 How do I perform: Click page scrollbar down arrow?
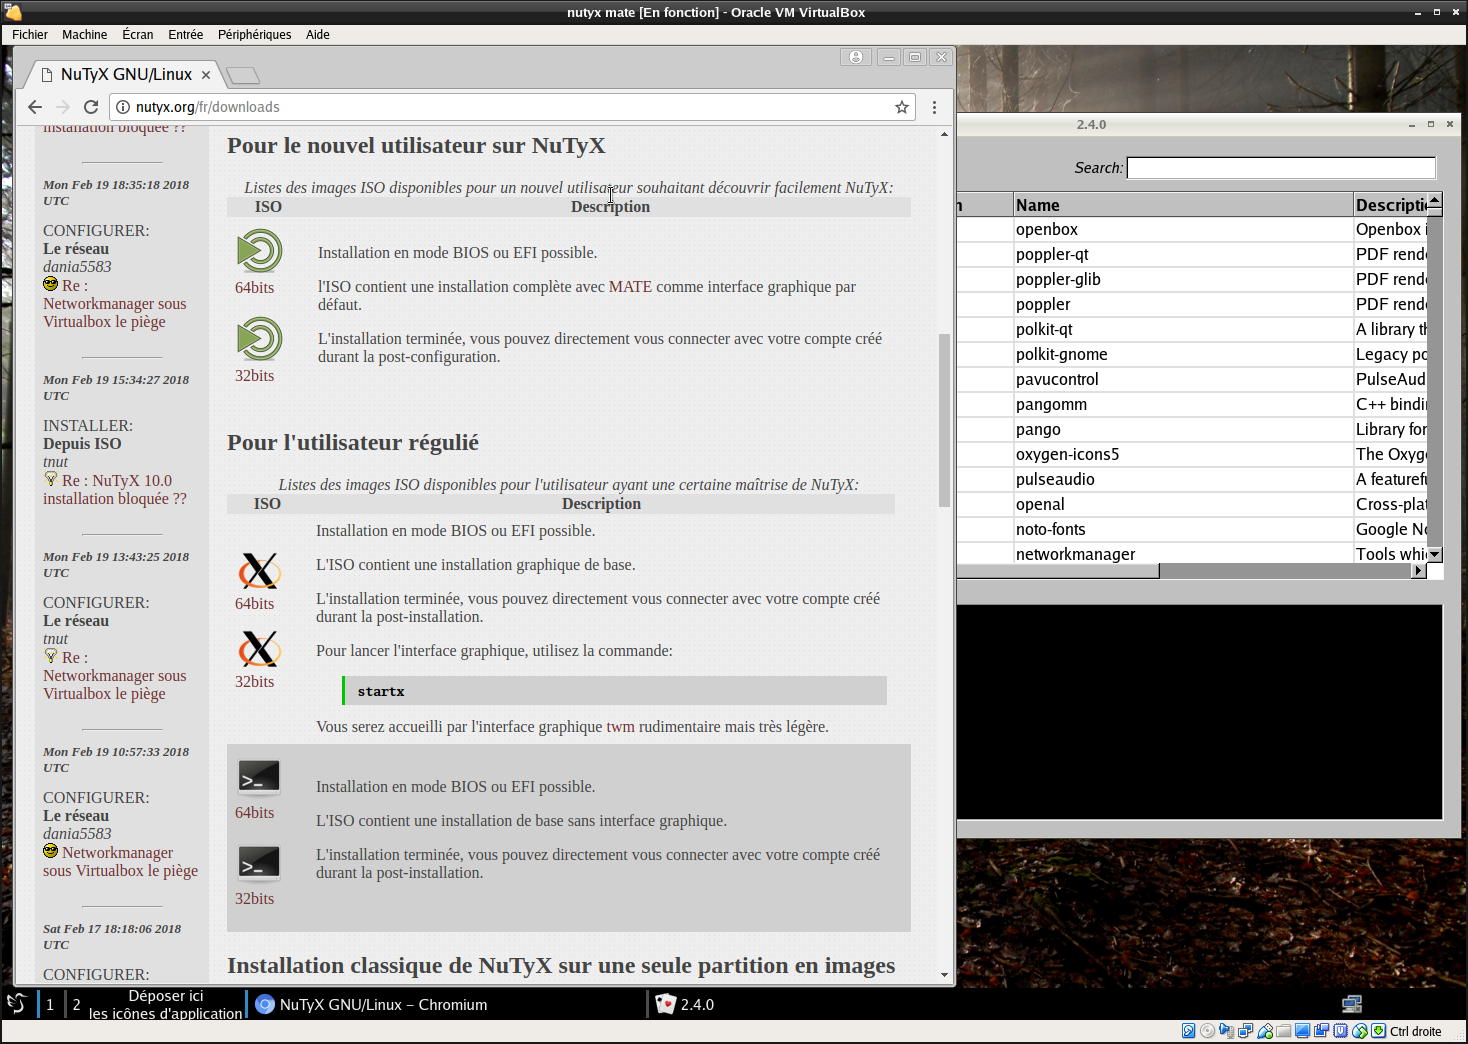click(x=944, y=975)
